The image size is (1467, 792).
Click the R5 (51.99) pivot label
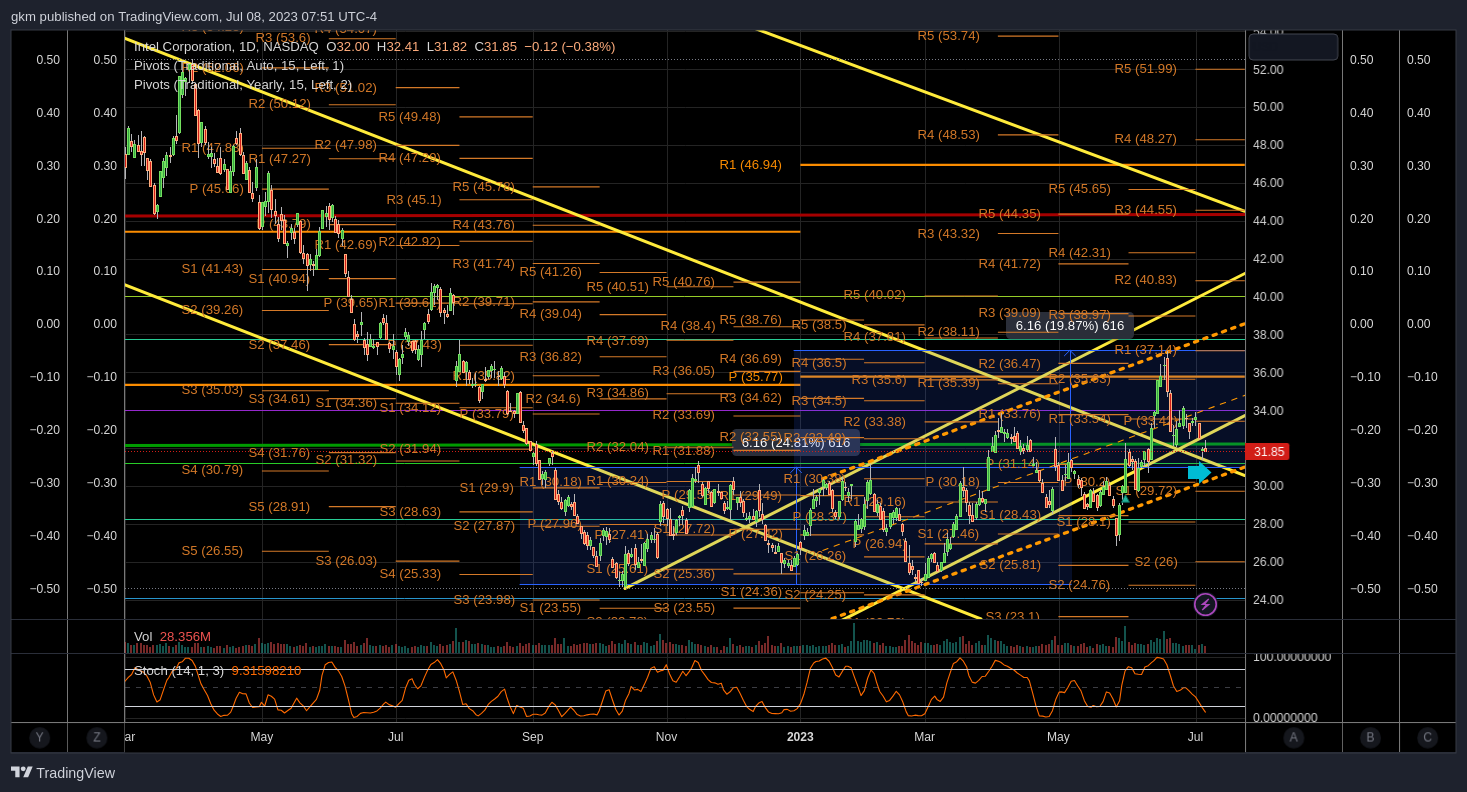pyautogui.click(x=1146, y=69)
